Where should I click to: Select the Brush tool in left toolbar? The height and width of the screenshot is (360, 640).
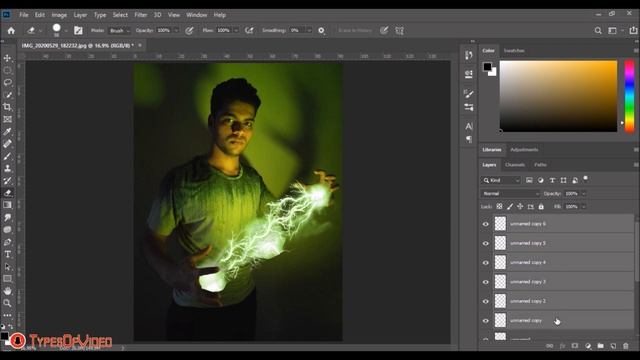(7, 156)
